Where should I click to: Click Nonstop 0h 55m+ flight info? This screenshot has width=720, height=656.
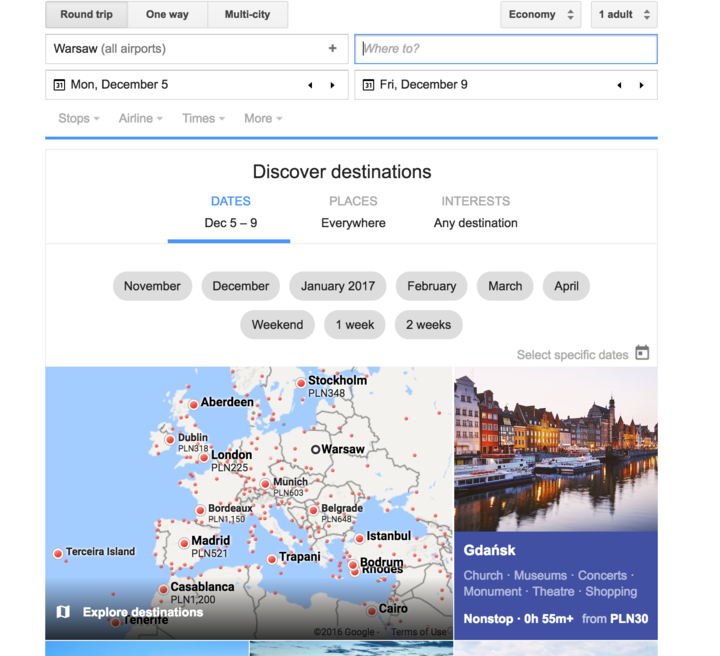coord(518,619)
